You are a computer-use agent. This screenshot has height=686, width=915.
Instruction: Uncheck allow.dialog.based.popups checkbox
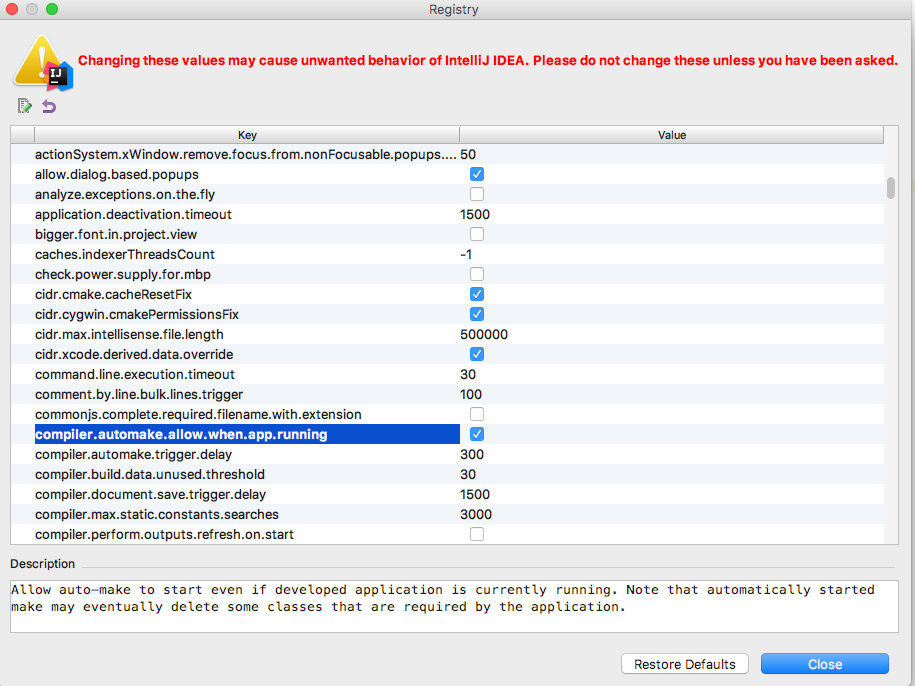pos(477,174)
